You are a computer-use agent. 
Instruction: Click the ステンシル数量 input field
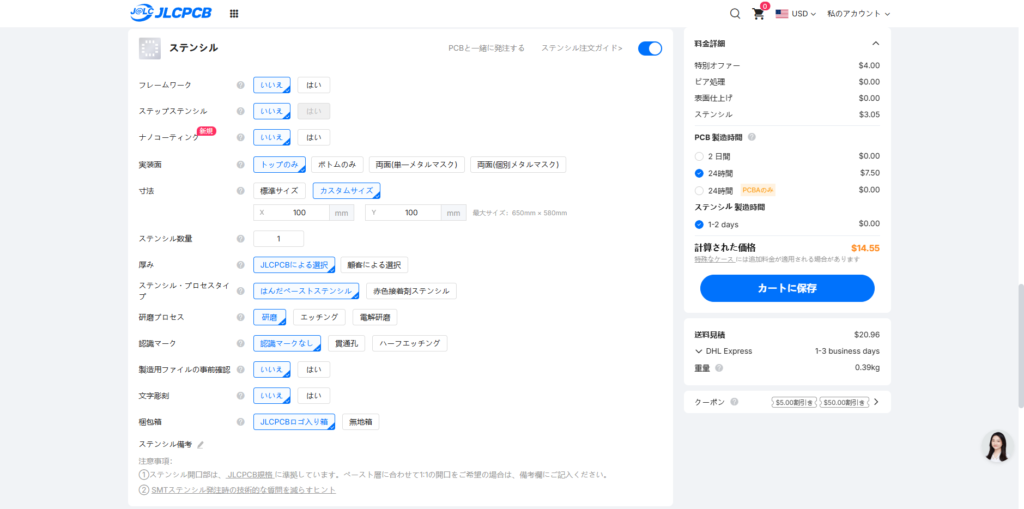(x=278, y=238)
